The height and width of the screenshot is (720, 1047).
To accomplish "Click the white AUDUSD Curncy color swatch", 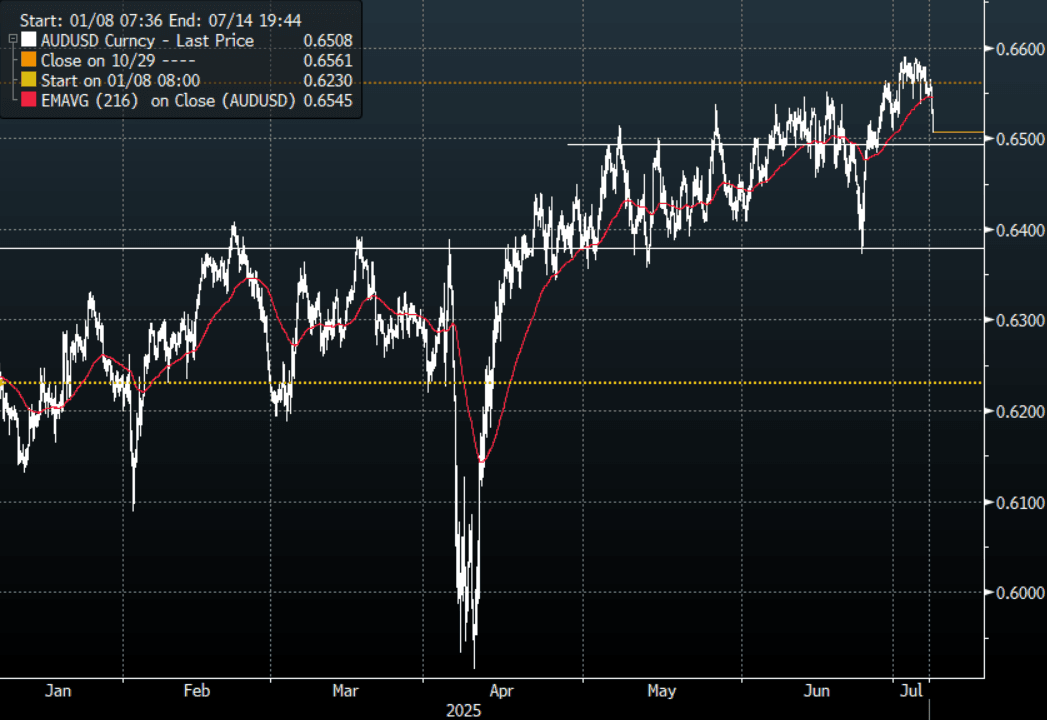I will point(29,40).
